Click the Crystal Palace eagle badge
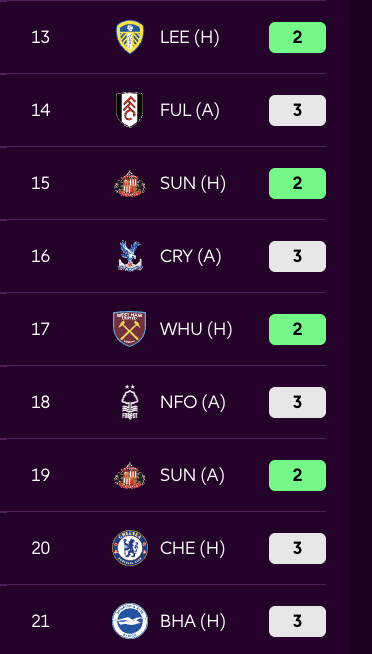This screenshot has height=654, width=372. tap(130, 256)
